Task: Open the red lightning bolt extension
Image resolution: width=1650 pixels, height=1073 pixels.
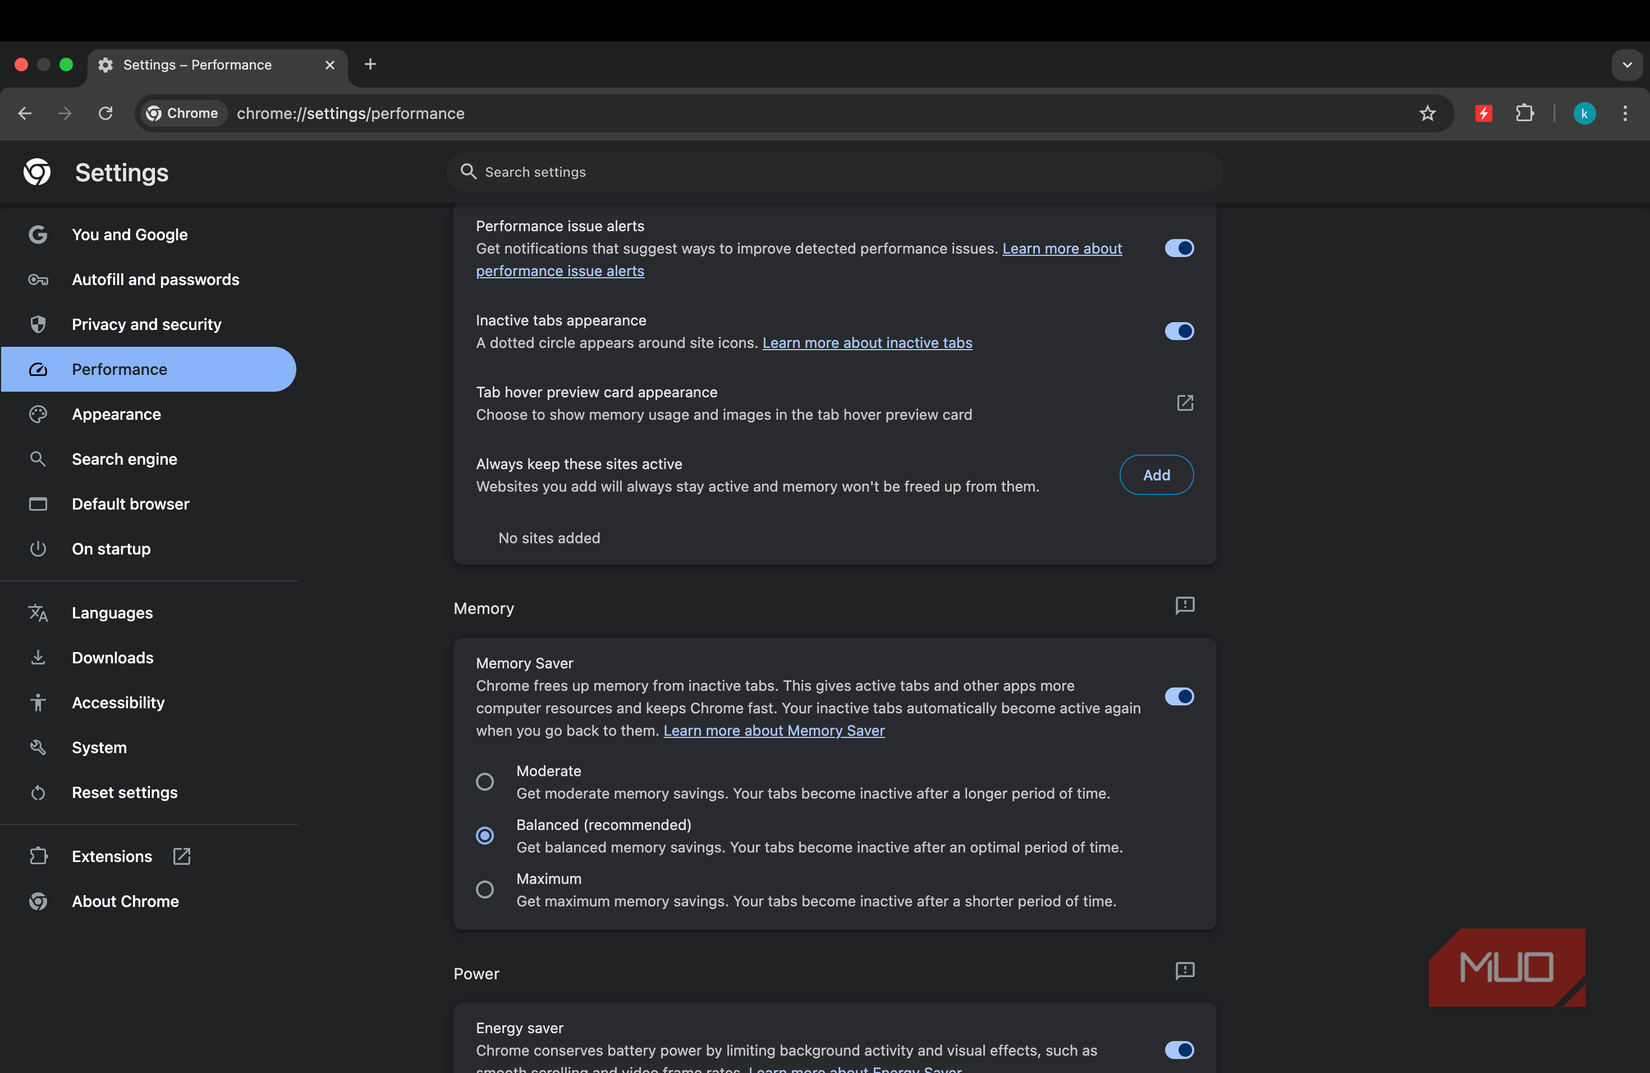Action: (x=1484, y=114)
